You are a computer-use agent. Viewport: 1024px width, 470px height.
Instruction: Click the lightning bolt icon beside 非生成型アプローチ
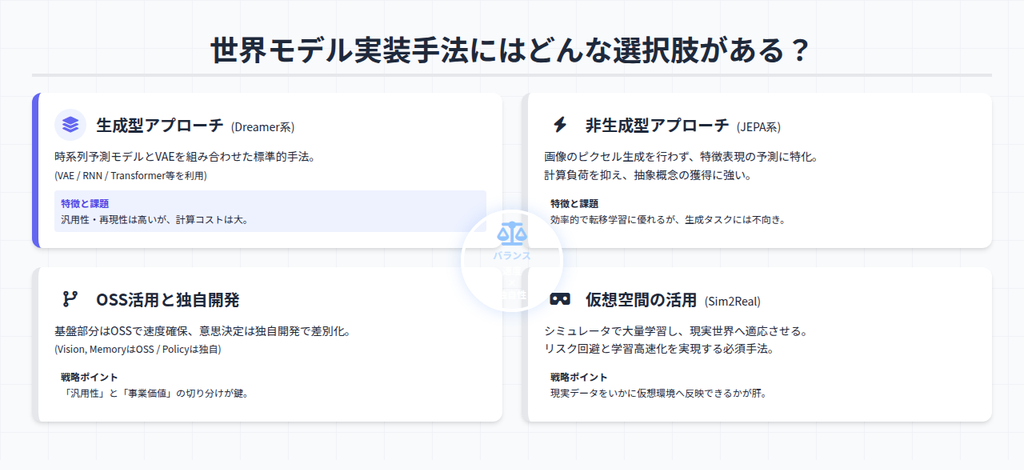pos(560,125)
